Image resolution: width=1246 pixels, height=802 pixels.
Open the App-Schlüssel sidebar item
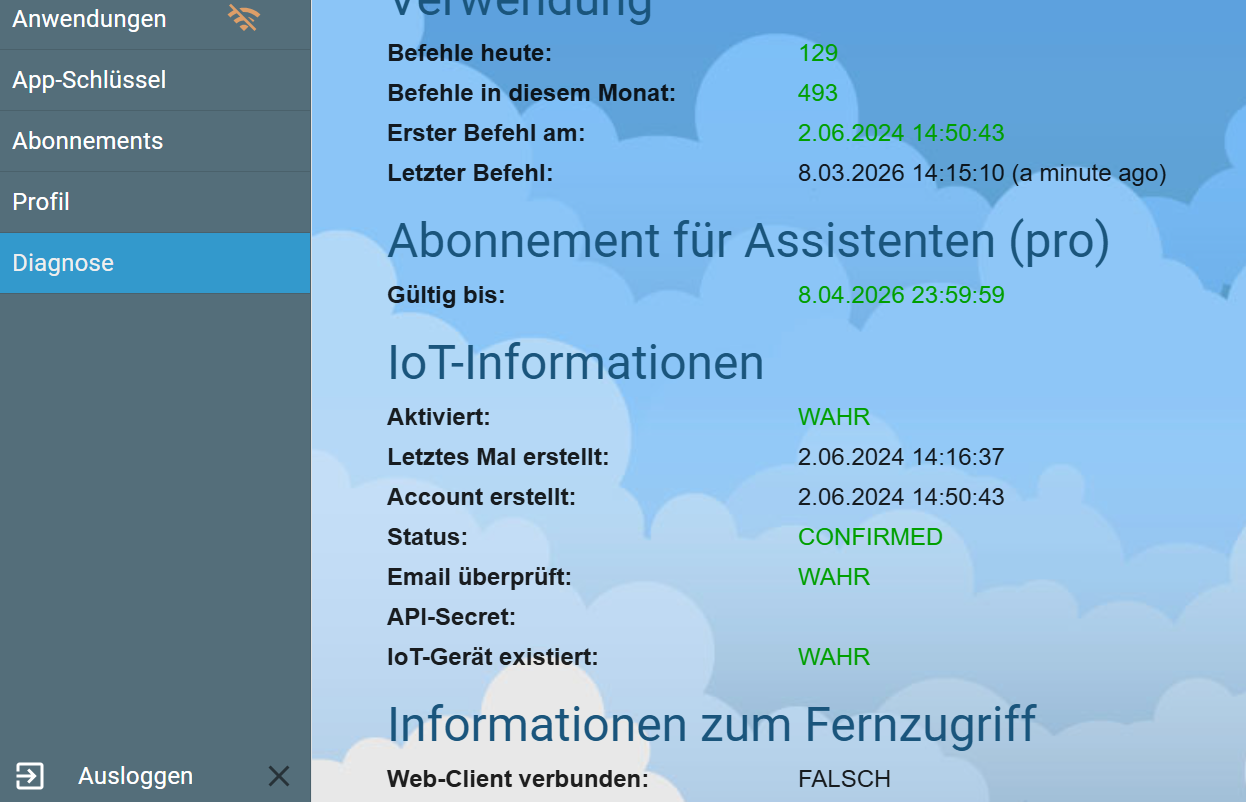point(155,80)
